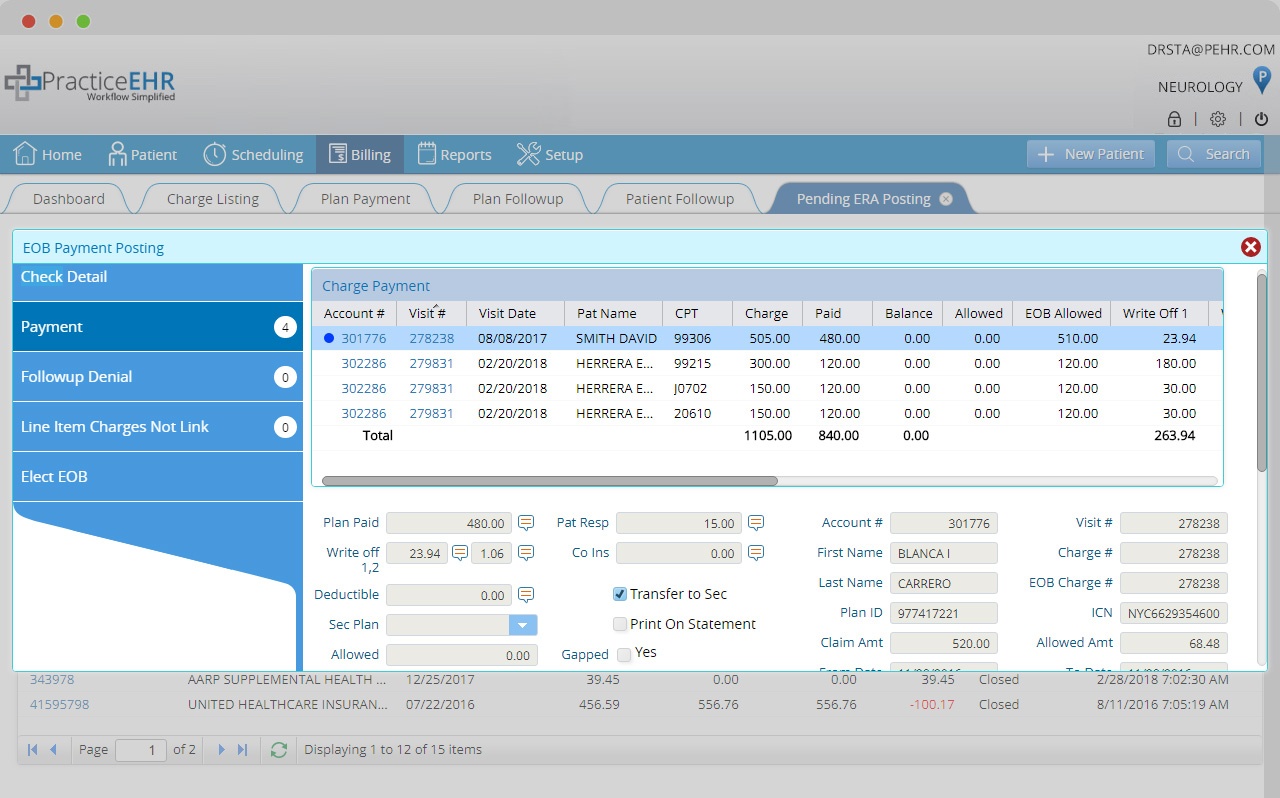Uncheck Transfer to Sec checkbox

click(x=620, y=594)
